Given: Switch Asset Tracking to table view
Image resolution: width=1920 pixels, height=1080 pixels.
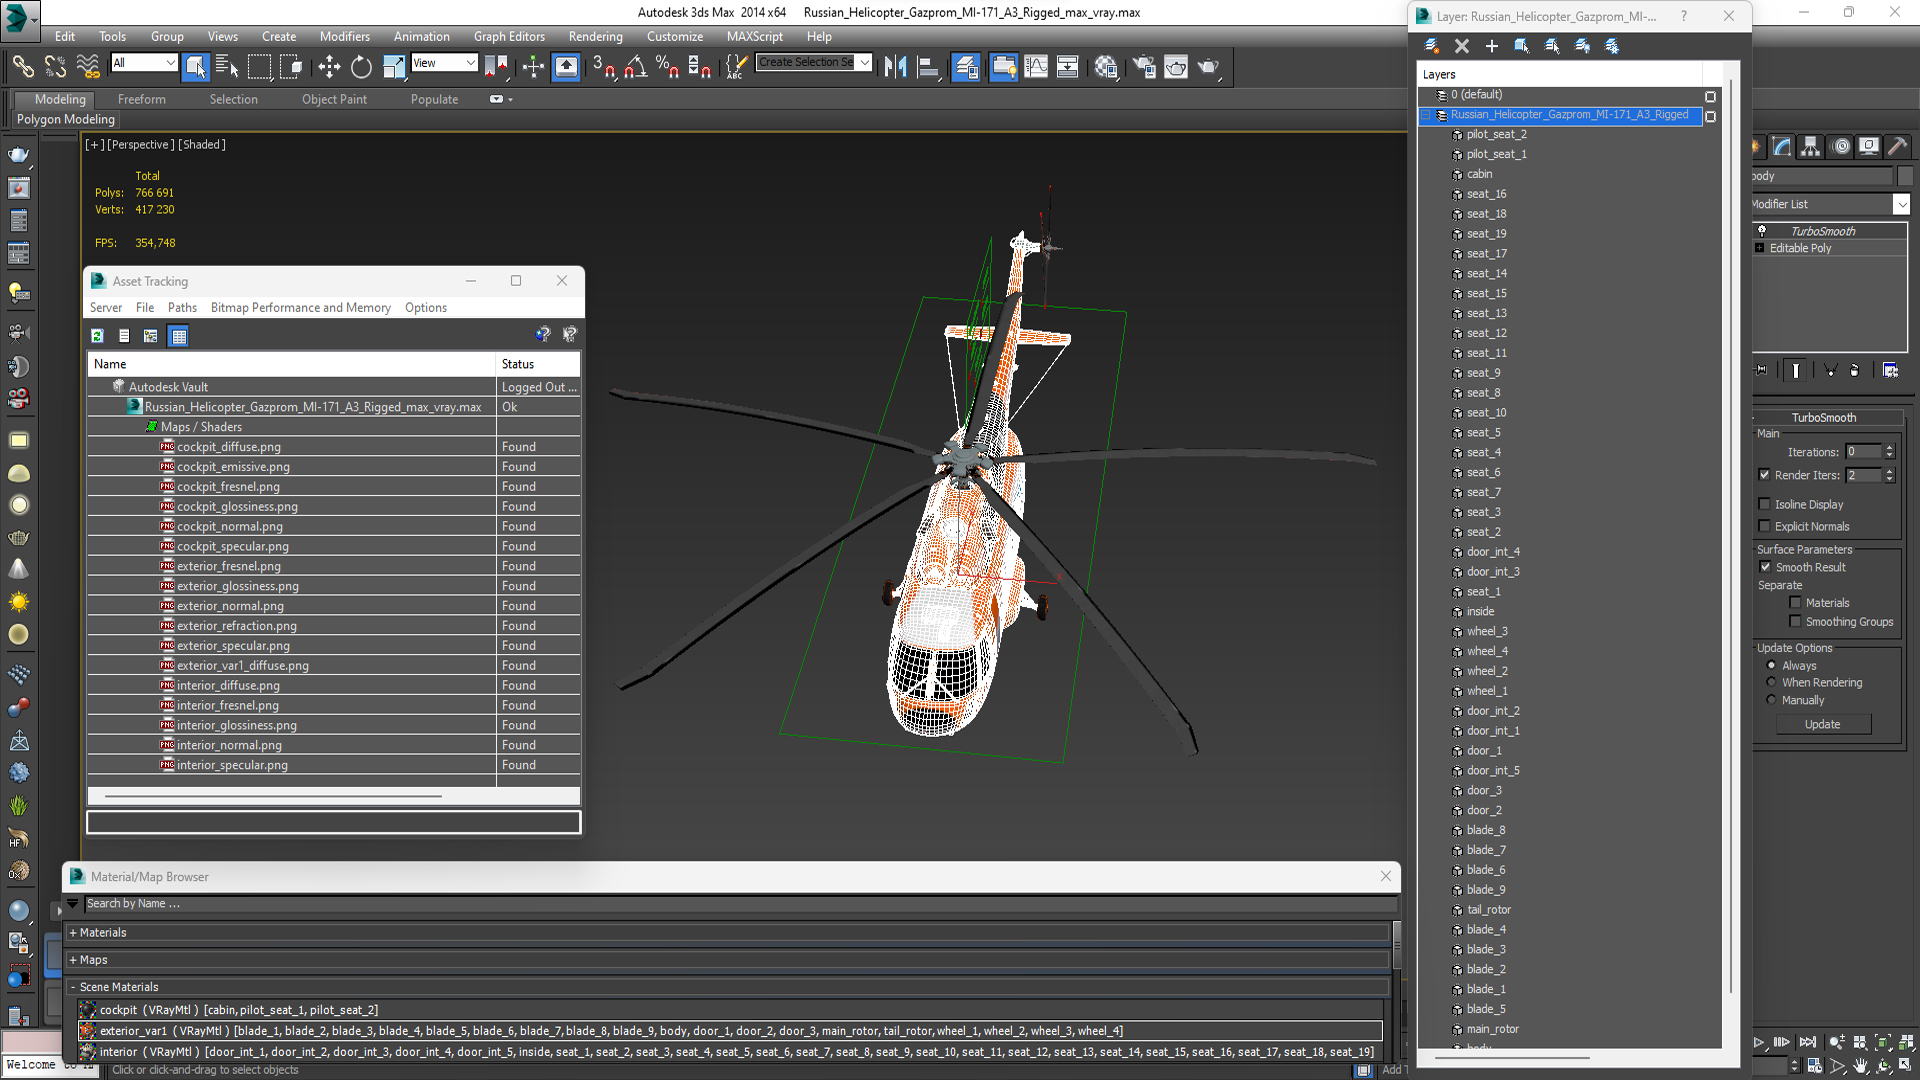Looking at the screenshot, I should (x=178, y=336).
